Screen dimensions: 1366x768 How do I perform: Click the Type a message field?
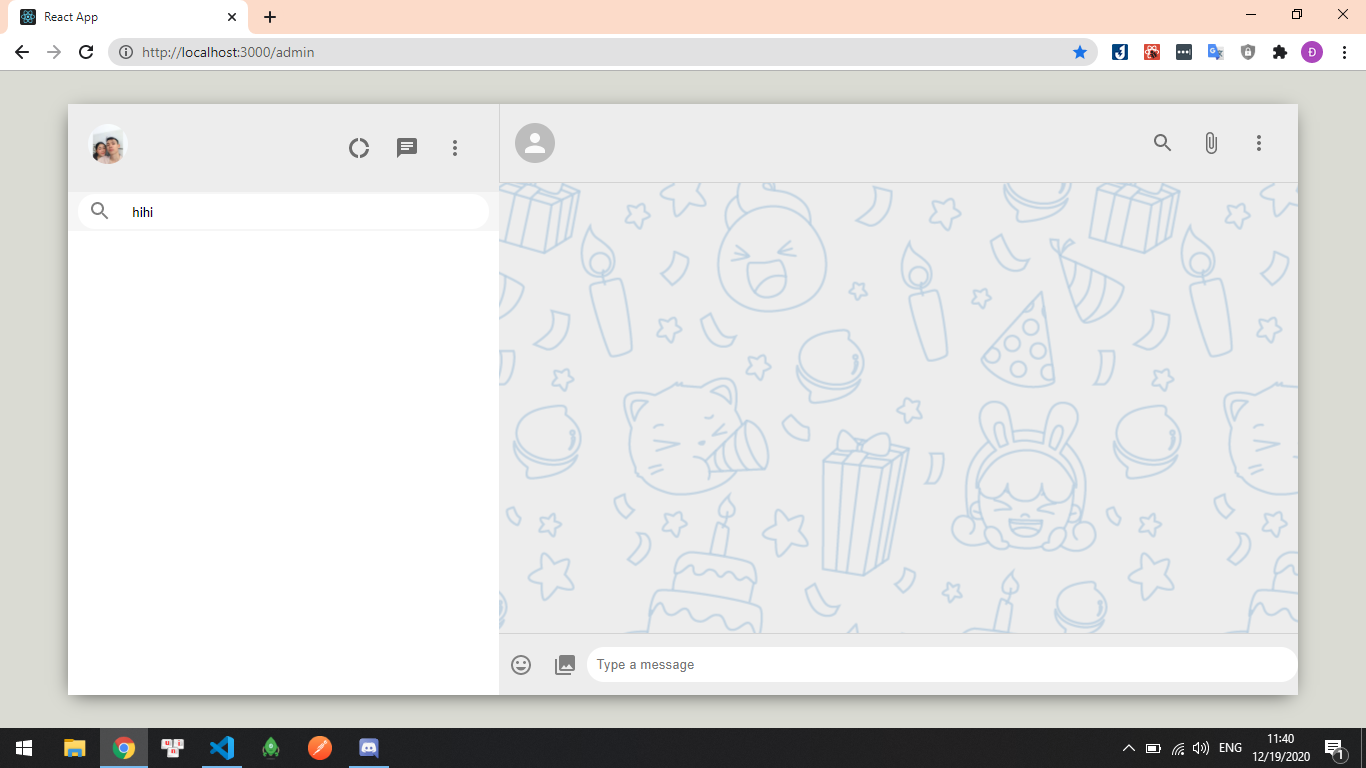pos(940,665)
